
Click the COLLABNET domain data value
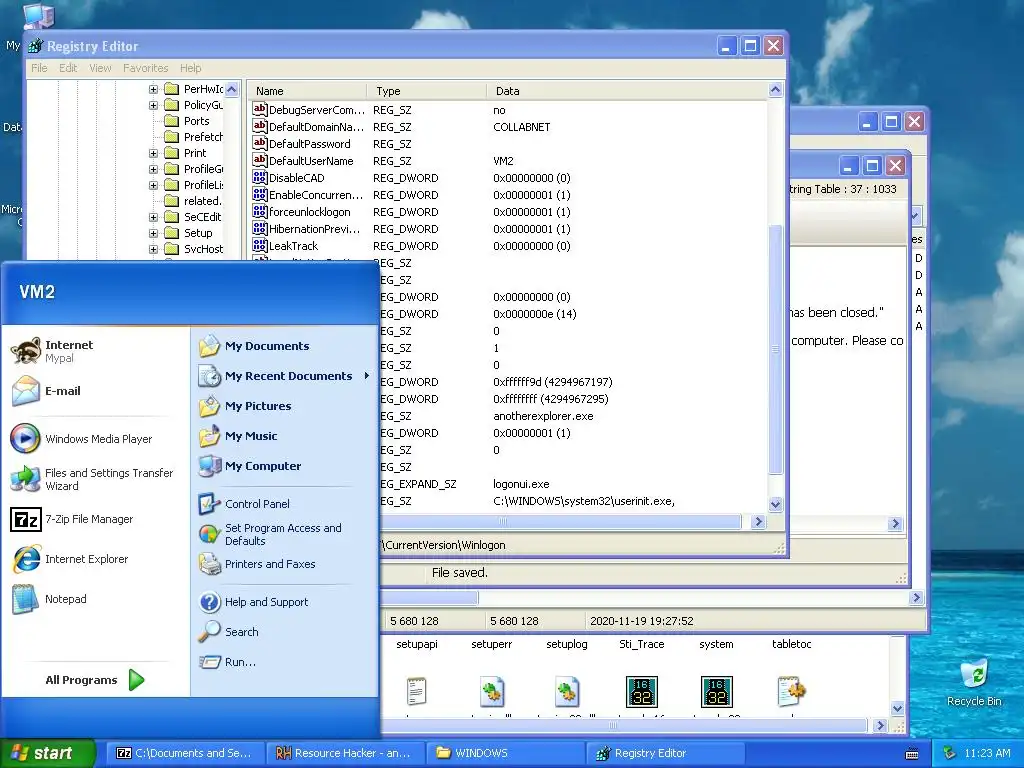(522, 127)
